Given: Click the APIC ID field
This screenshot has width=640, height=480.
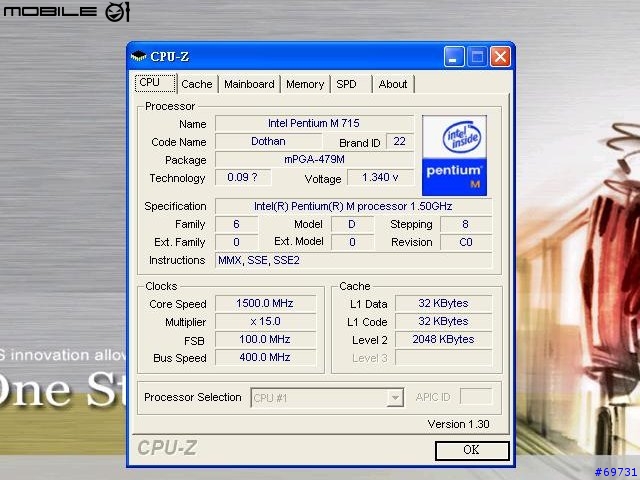Looking at the screenshot, I should [x=476, y=397].
